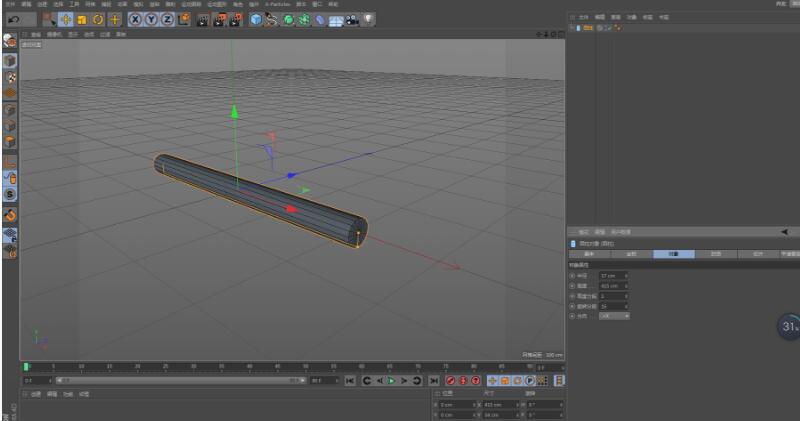Click the radius field's spinner arrows
Viewport: 800px width, 421px height.
click(628, 275)
